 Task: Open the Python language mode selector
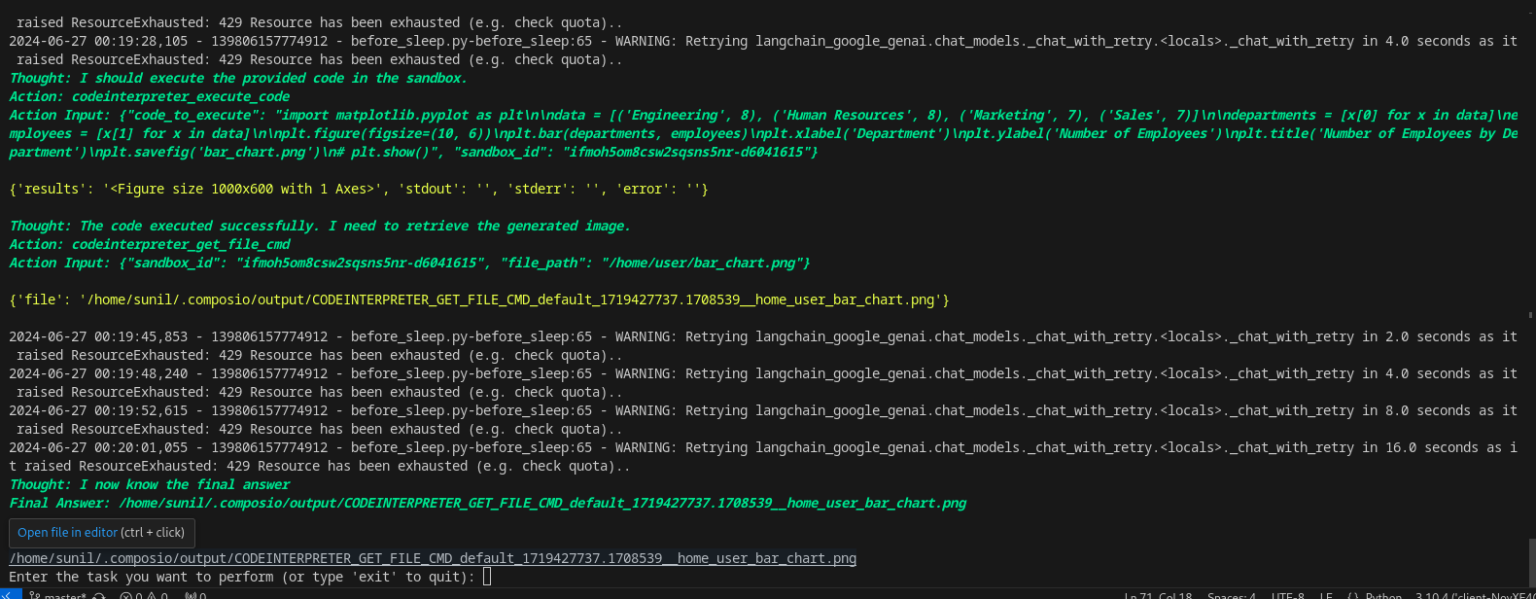click(x=1384, y=594)
